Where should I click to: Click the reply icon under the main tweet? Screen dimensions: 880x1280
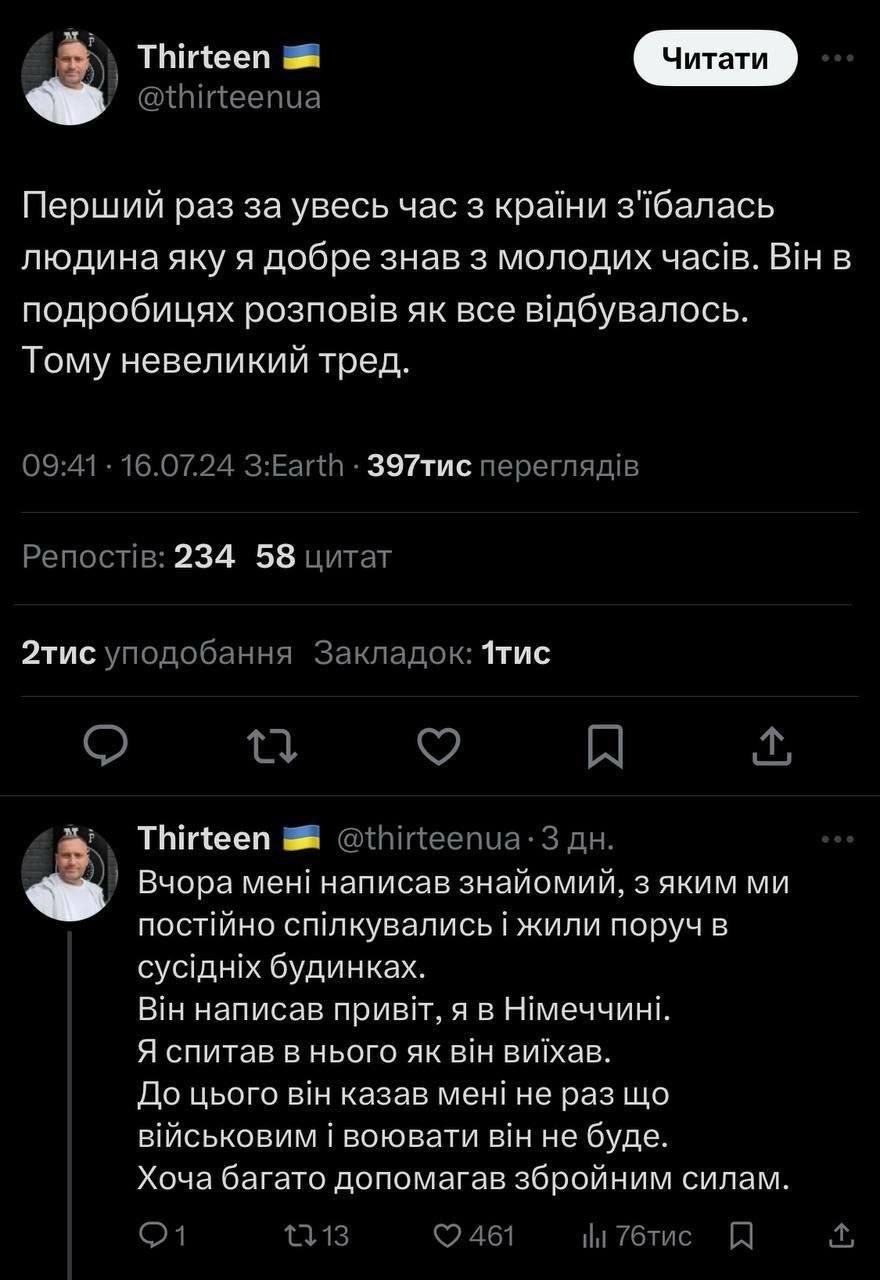click(x=104, y=746)
